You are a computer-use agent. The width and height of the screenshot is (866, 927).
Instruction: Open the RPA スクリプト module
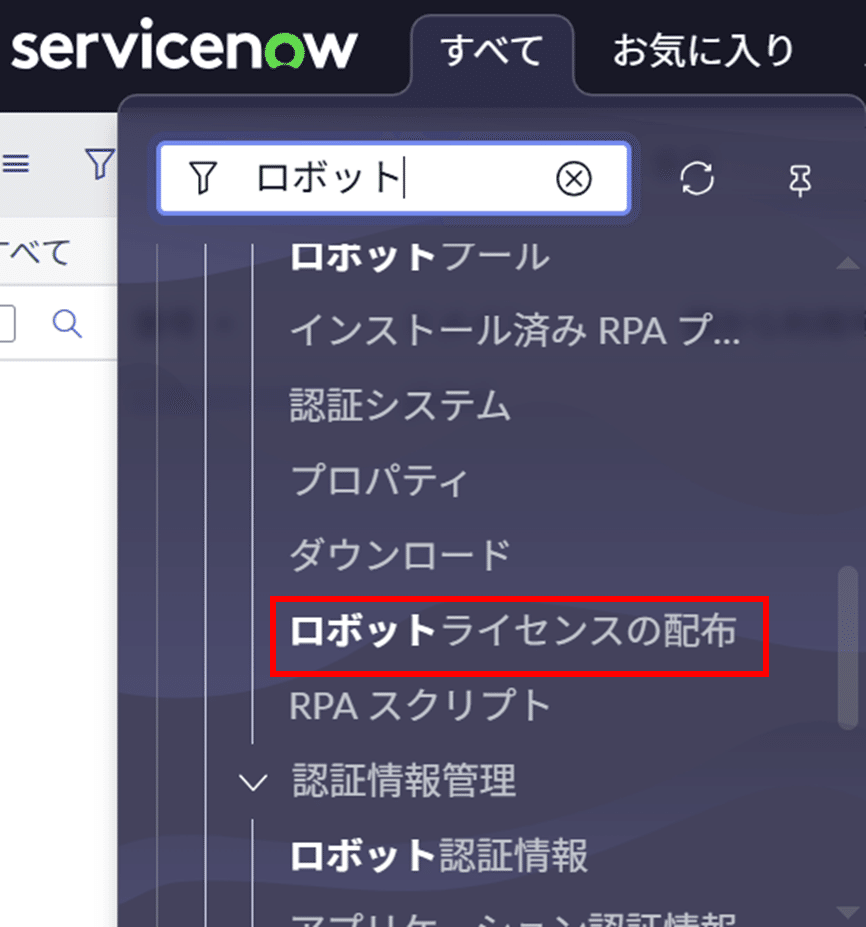click(420, 706)
